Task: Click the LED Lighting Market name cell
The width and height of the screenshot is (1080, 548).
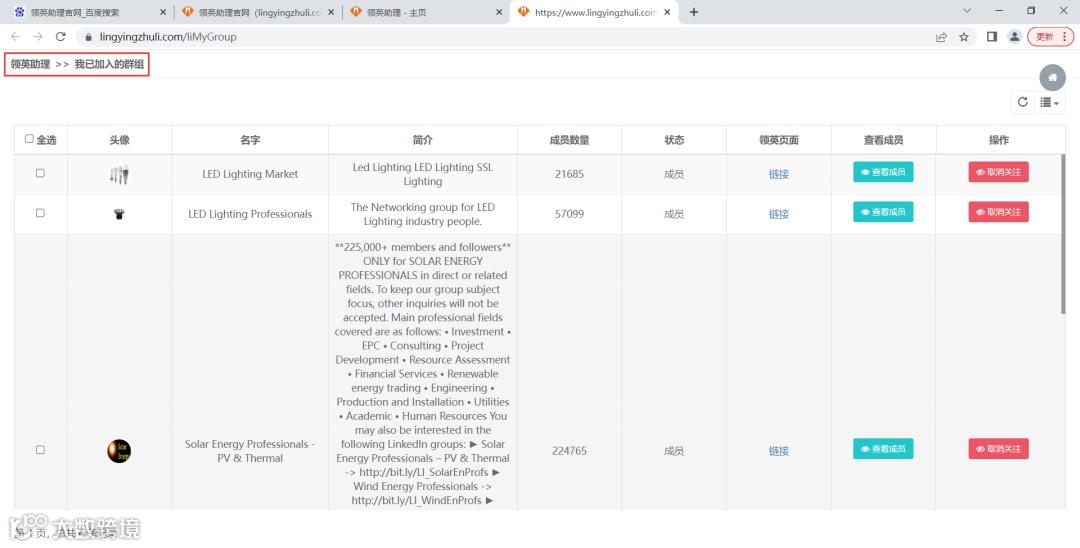Action: point(250,174)
